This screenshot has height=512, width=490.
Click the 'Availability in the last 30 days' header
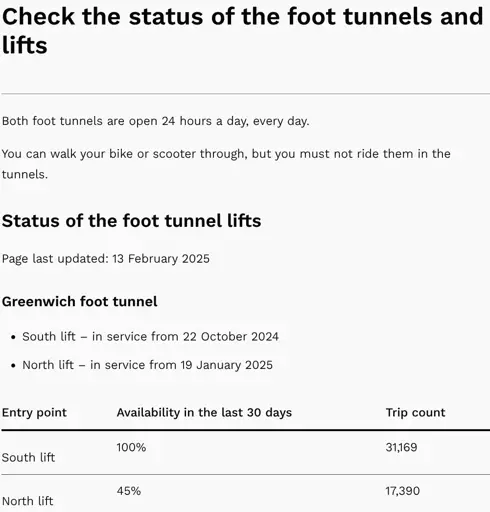coord(204,413)
